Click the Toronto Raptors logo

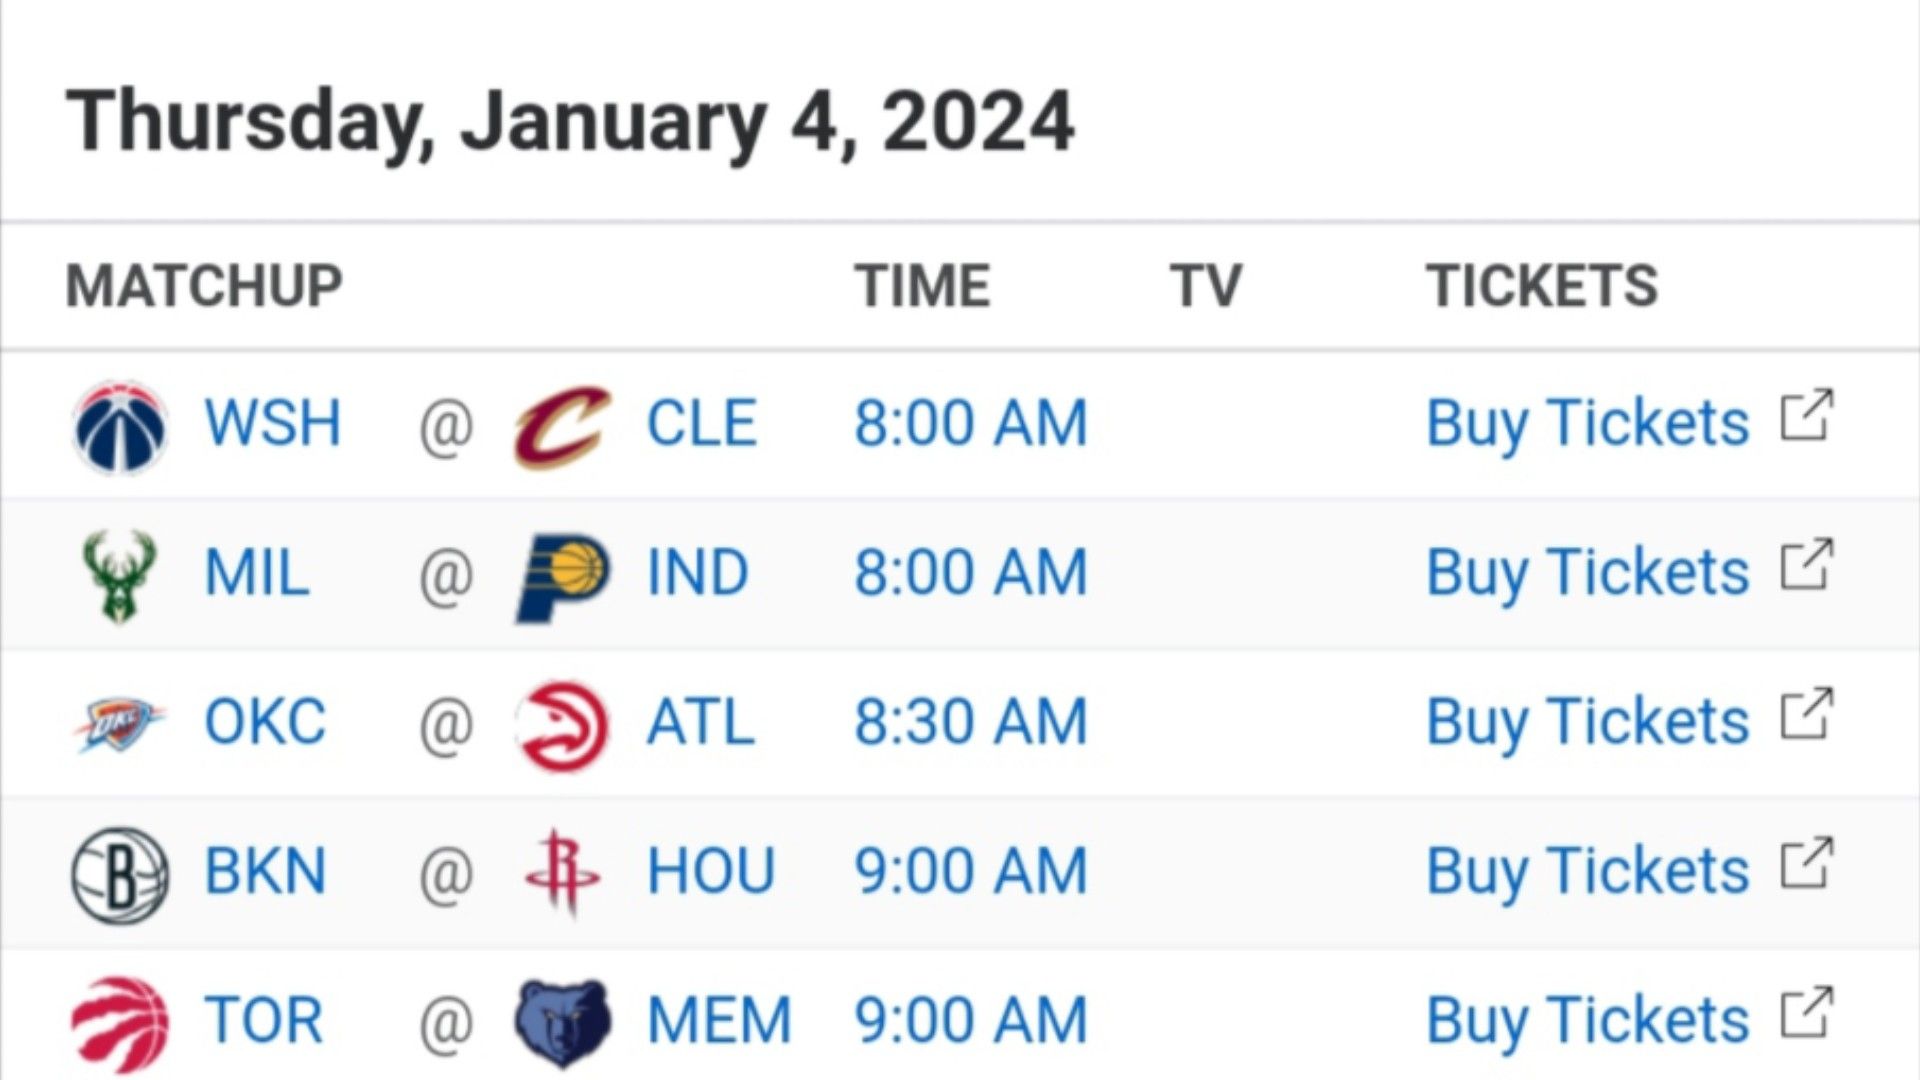coord(120,1023)
